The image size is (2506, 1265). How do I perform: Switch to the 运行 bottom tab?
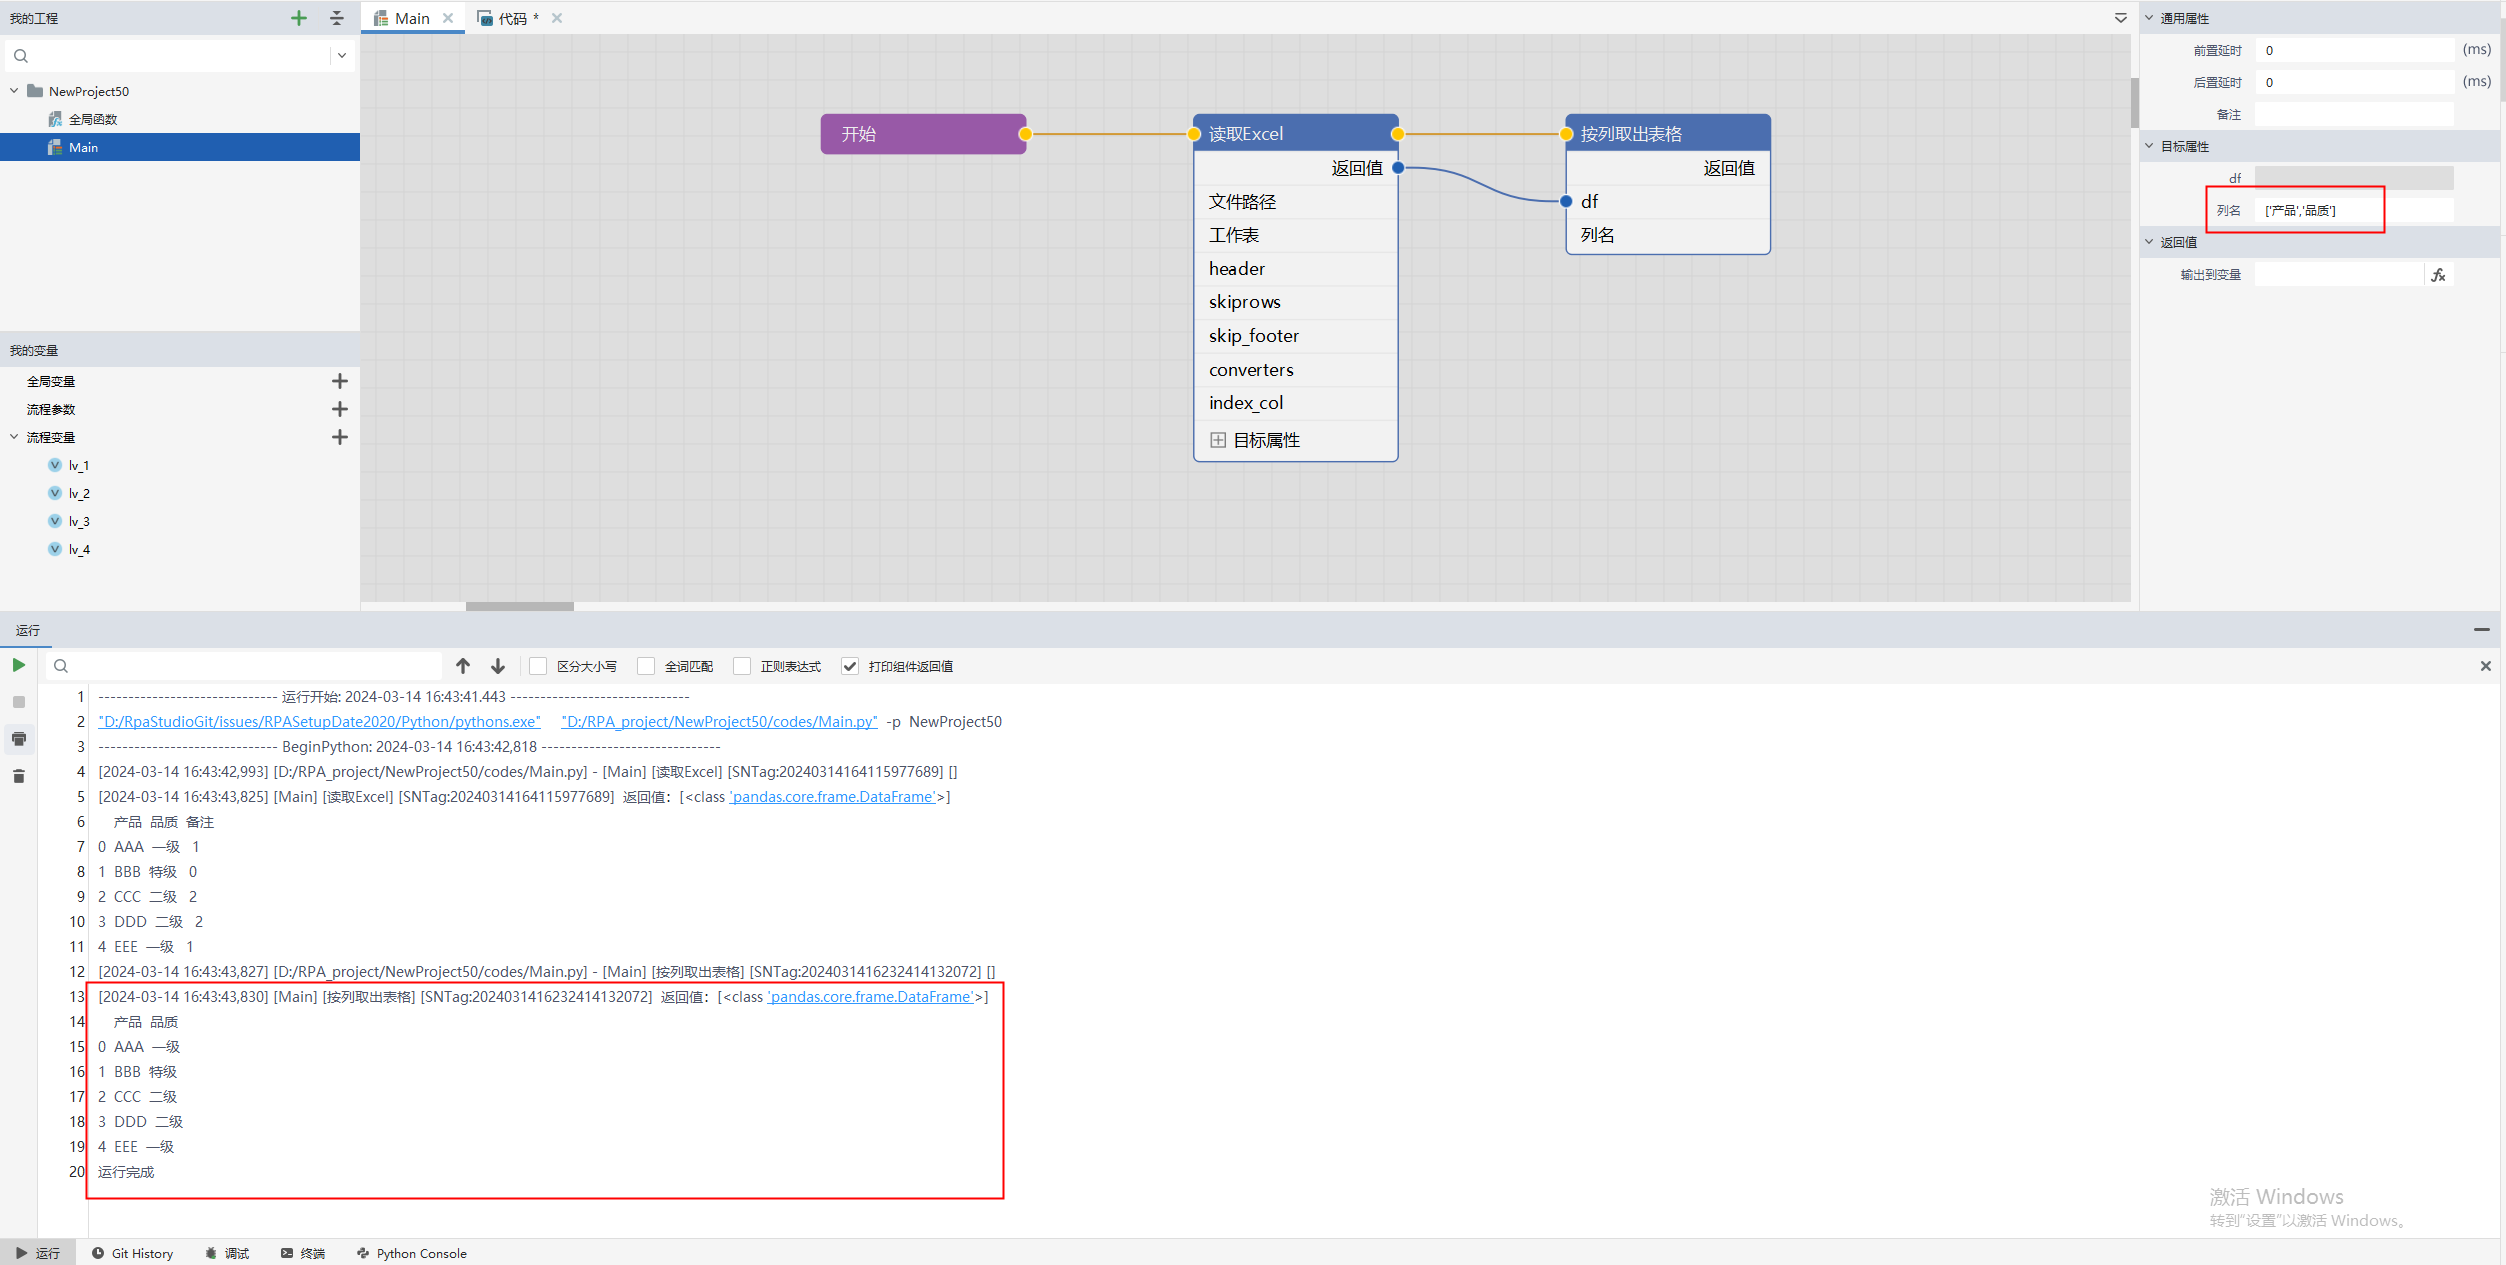(38, 1253)
